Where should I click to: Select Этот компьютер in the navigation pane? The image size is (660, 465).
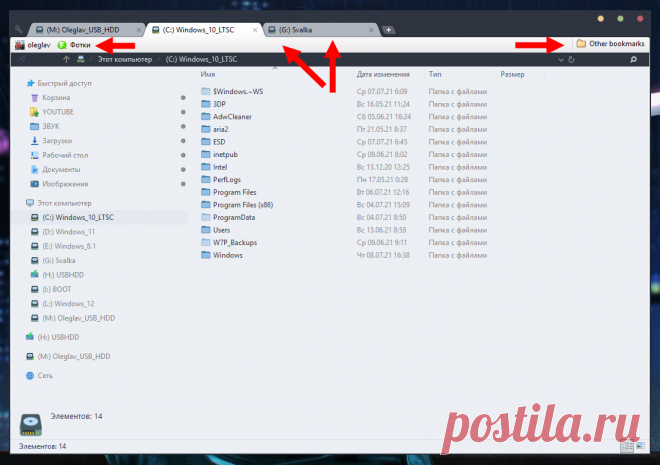[x=59, y=203]
